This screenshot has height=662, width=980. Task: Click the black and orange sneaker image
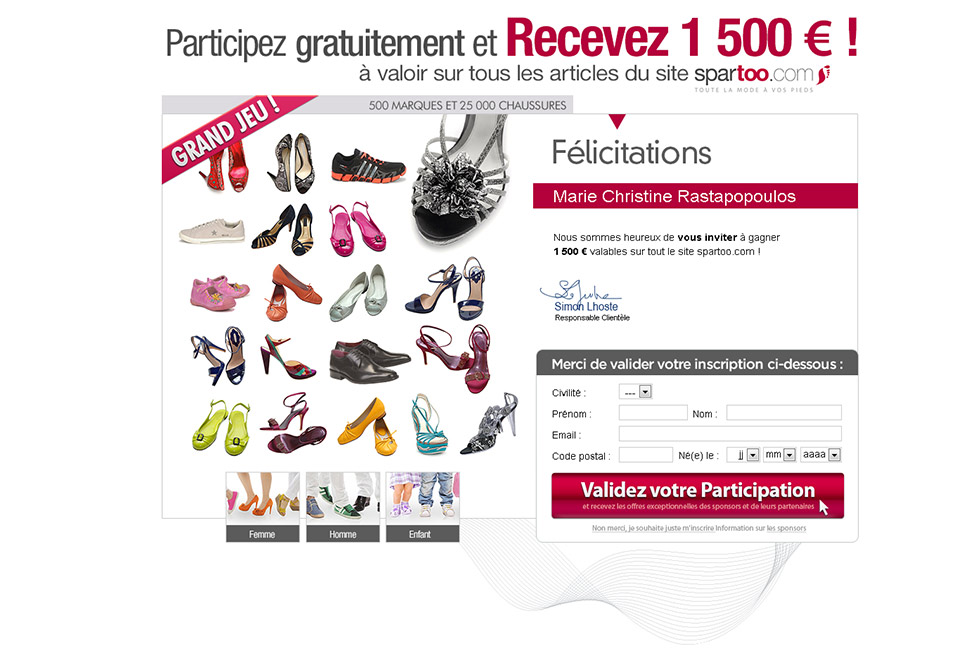pyautogui.click(x=368, y=166)
